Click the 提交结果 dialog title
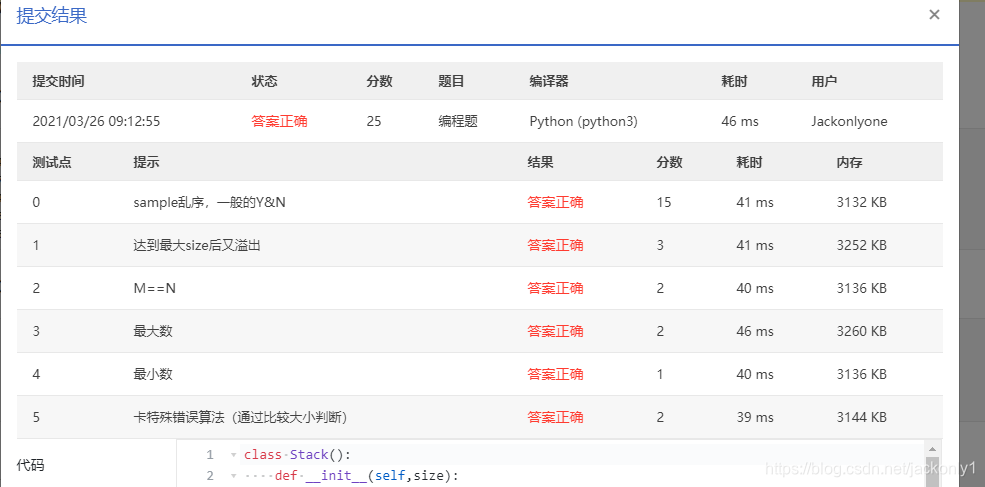The width and height of the screenshot is (985, 487). point(52,16)
